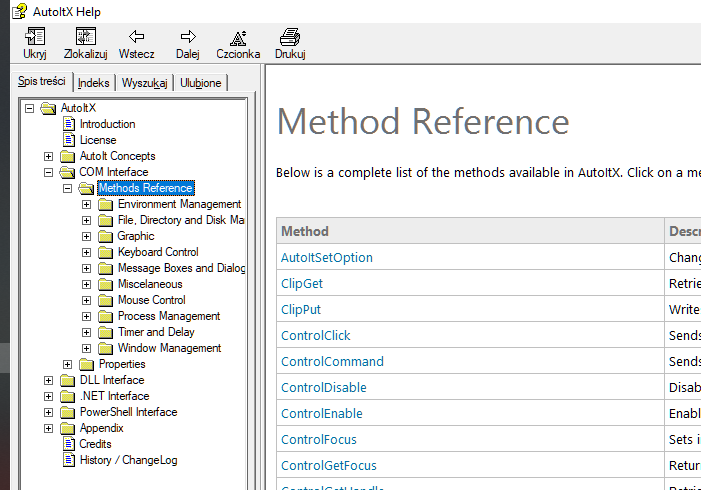Click the Introduction page icon

click(68, 124)
